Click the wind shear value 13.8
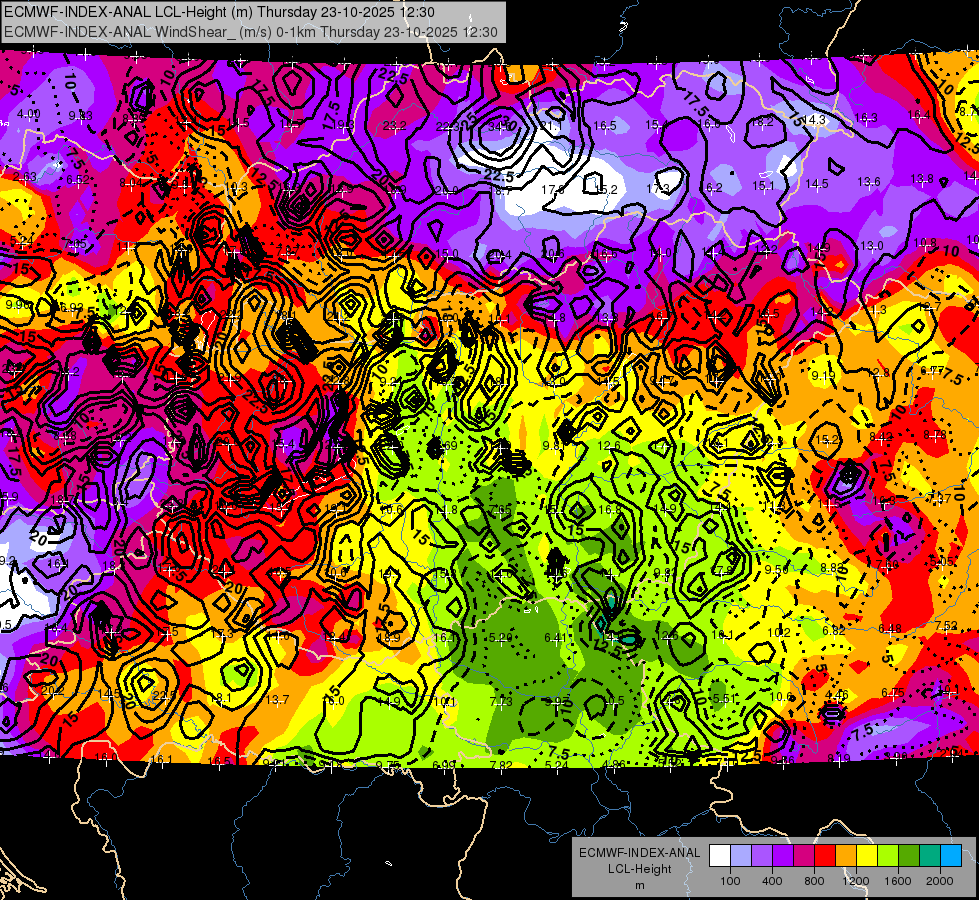 click(x=922, y=179)
